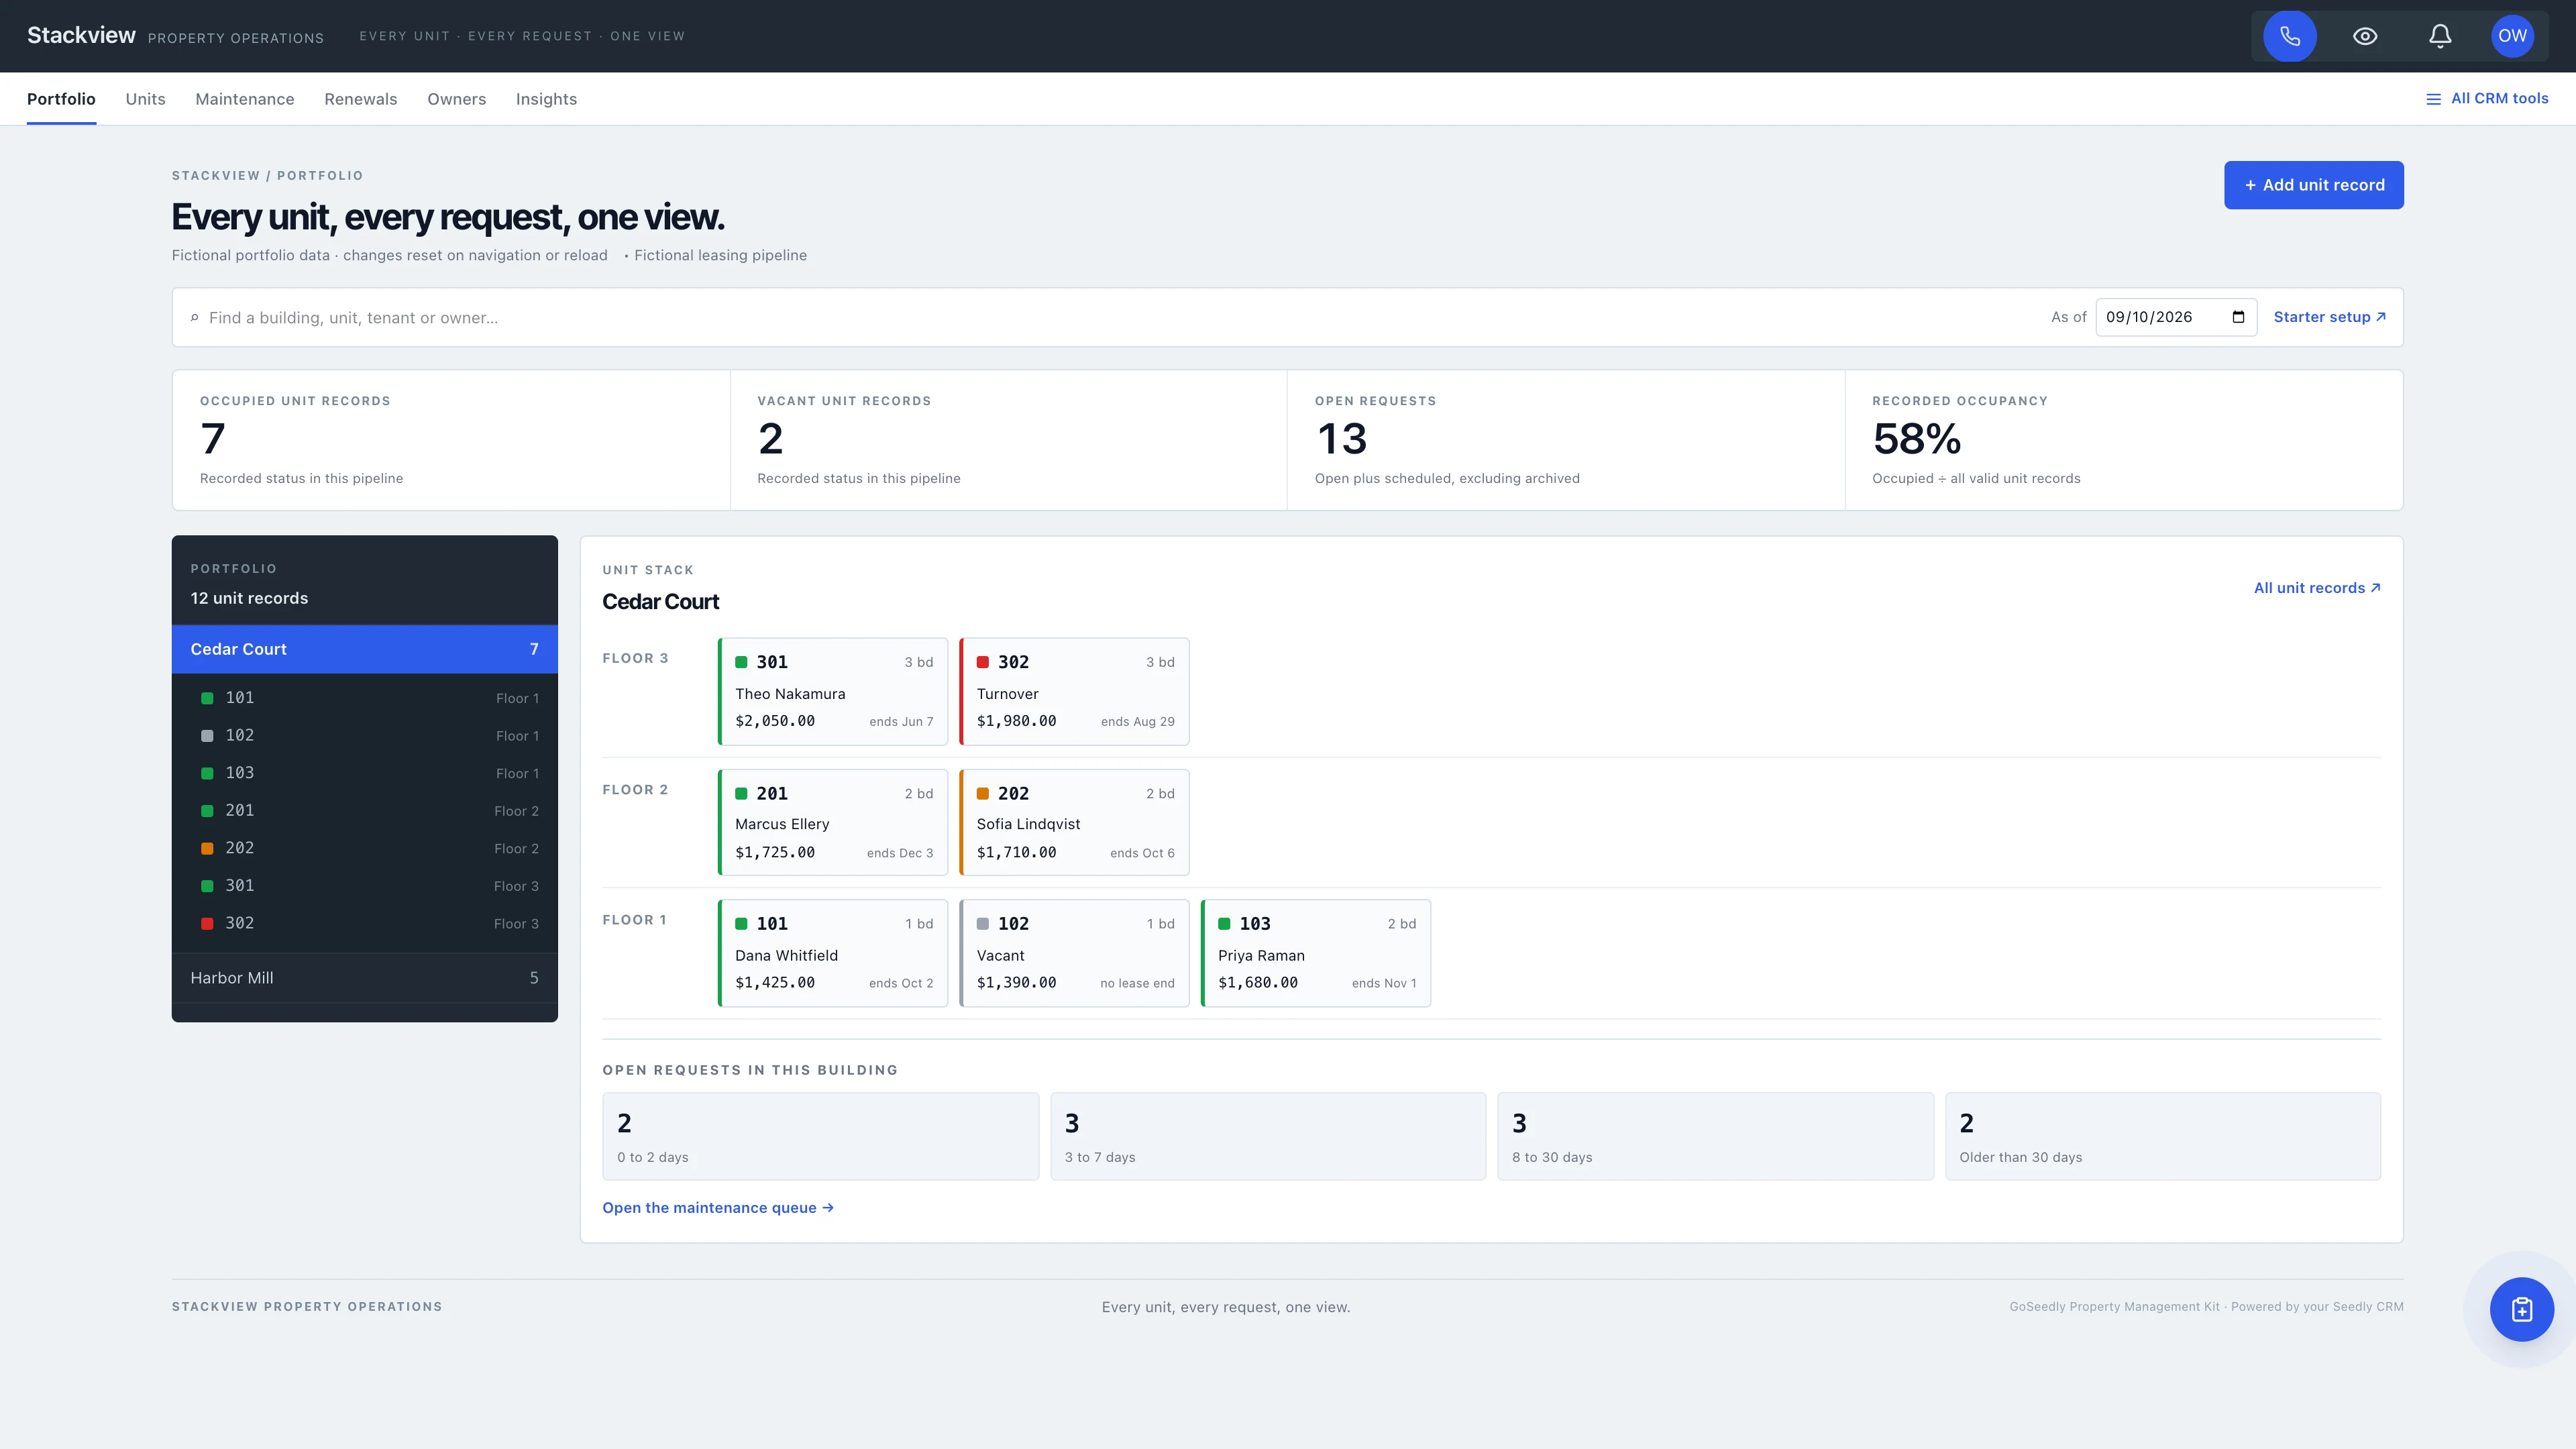2576x1449 pixels.
Task: Open the OW user avatar menu
Action: [2512, 36]
